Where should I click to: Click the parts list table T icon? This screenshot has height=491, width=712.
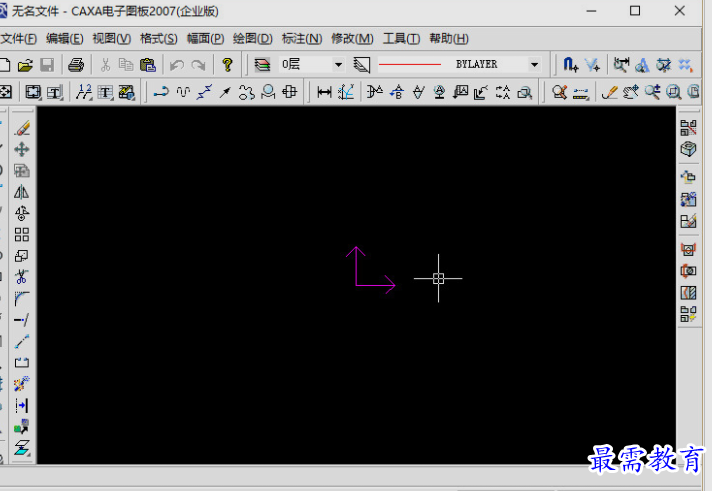click(105, 92)
